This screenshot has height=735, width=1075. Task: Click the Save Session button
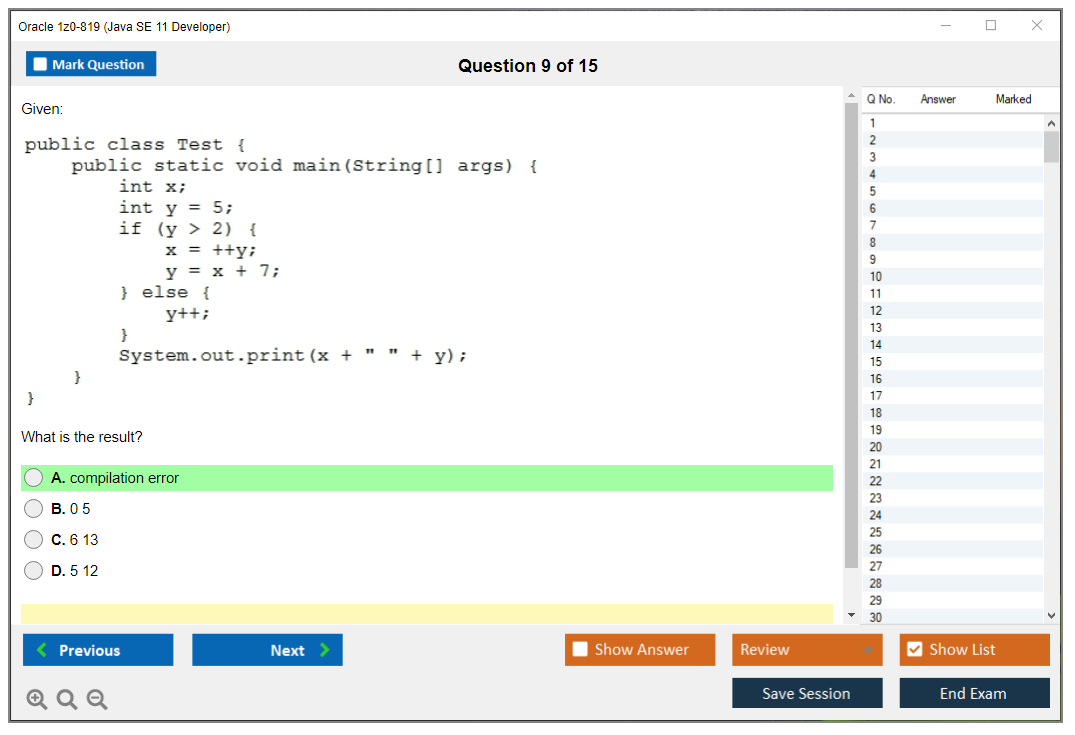pyautogui.click(x=806, y=693)
